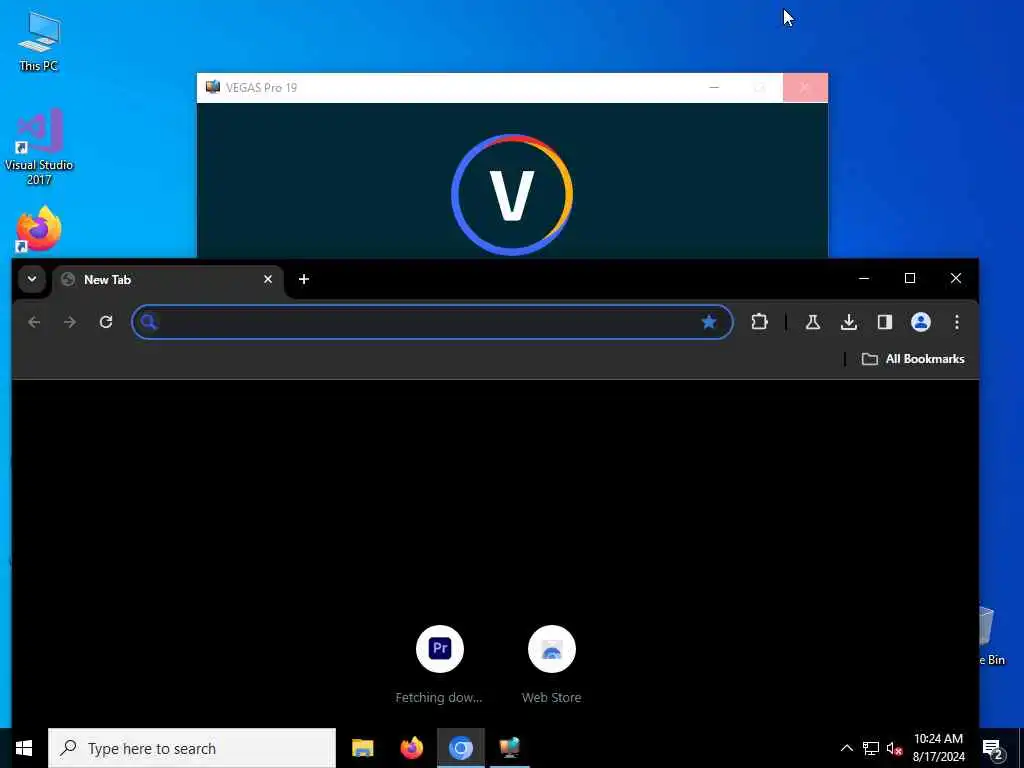Open taskbar clock and date
Viewport: 1024px width, 768px height.
[938, 748]
